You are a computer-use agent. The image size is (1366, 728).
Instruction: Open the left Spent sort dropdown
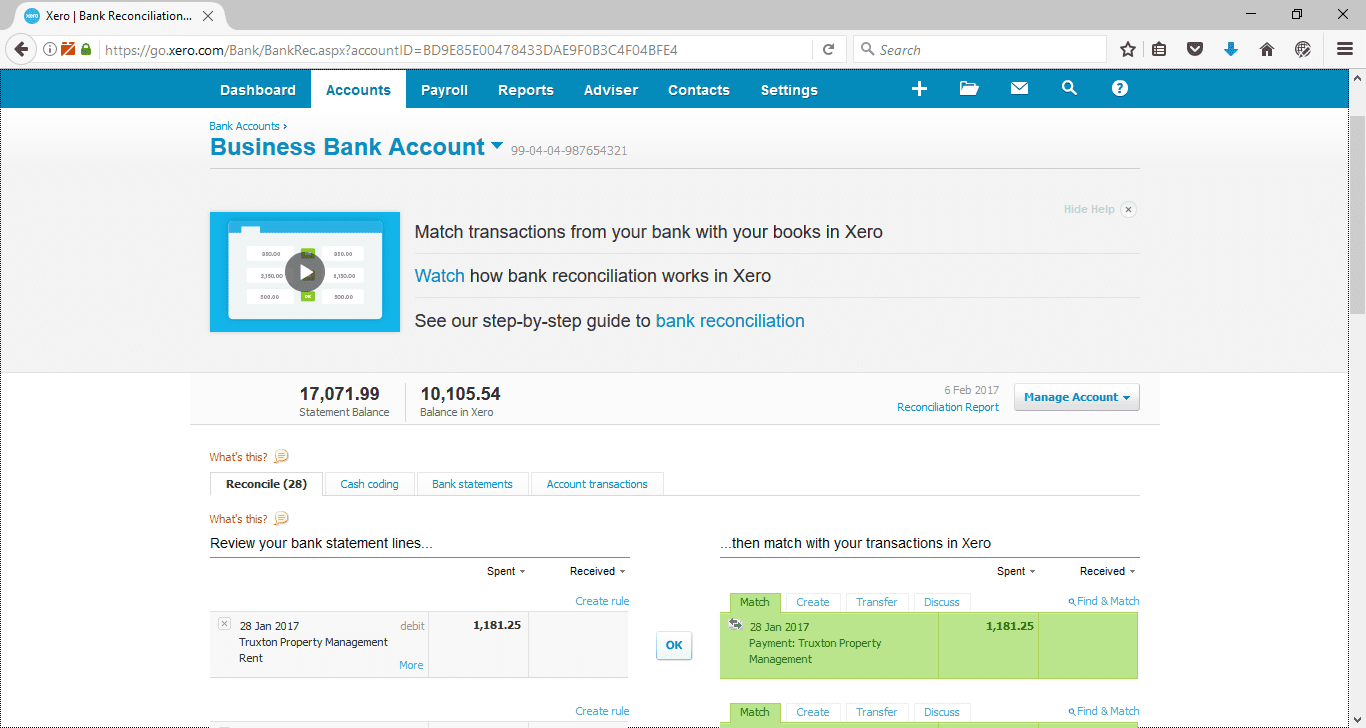pyautogui.click(x=506, y=571)
